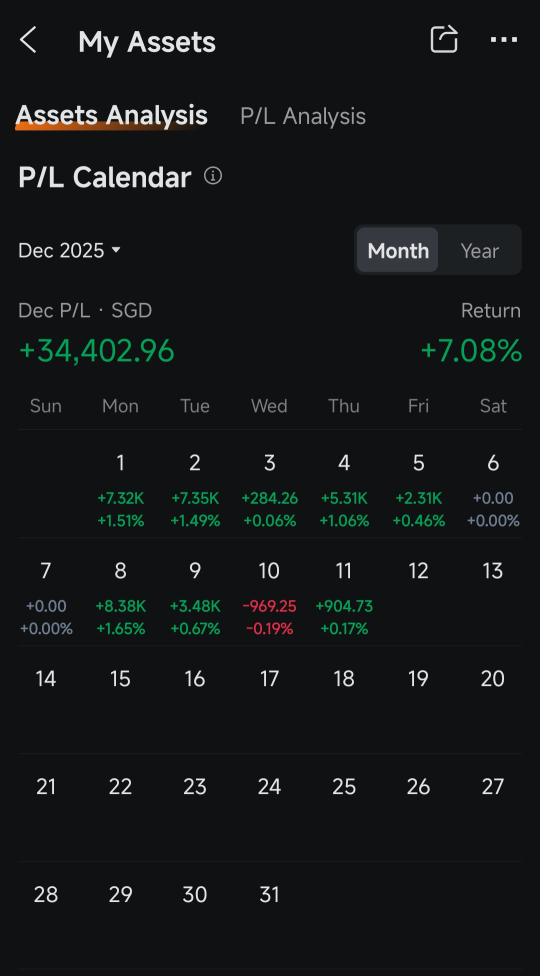Open the share icon
Viewport: 540px width, 976px height.
(x=444, y=39)
